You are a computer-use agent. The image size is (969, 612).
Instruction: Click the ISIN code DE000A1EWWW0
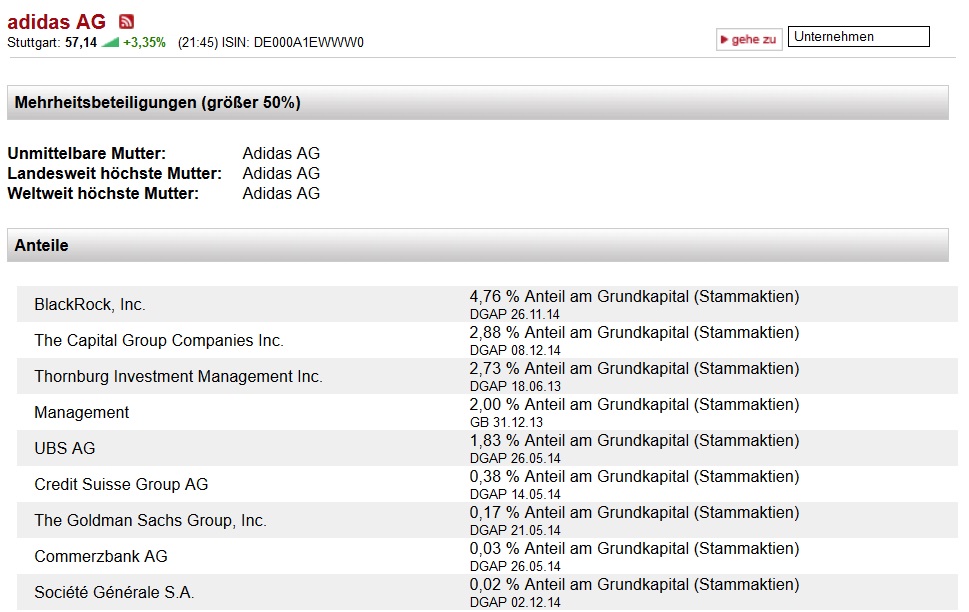(x=309, y=43)
